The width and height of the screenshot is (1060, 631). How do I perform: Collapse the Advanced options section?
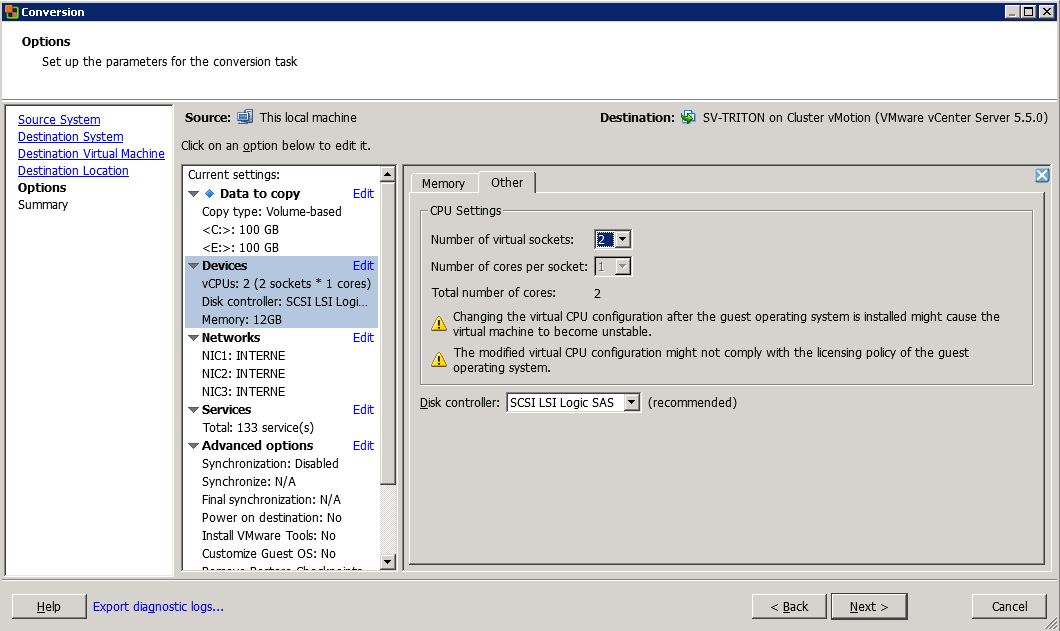coord(193,446)
